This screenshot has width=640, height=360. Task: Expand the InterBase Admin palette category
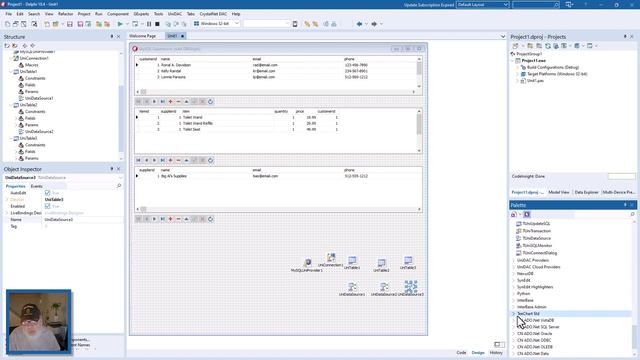(x=513, y=307)
